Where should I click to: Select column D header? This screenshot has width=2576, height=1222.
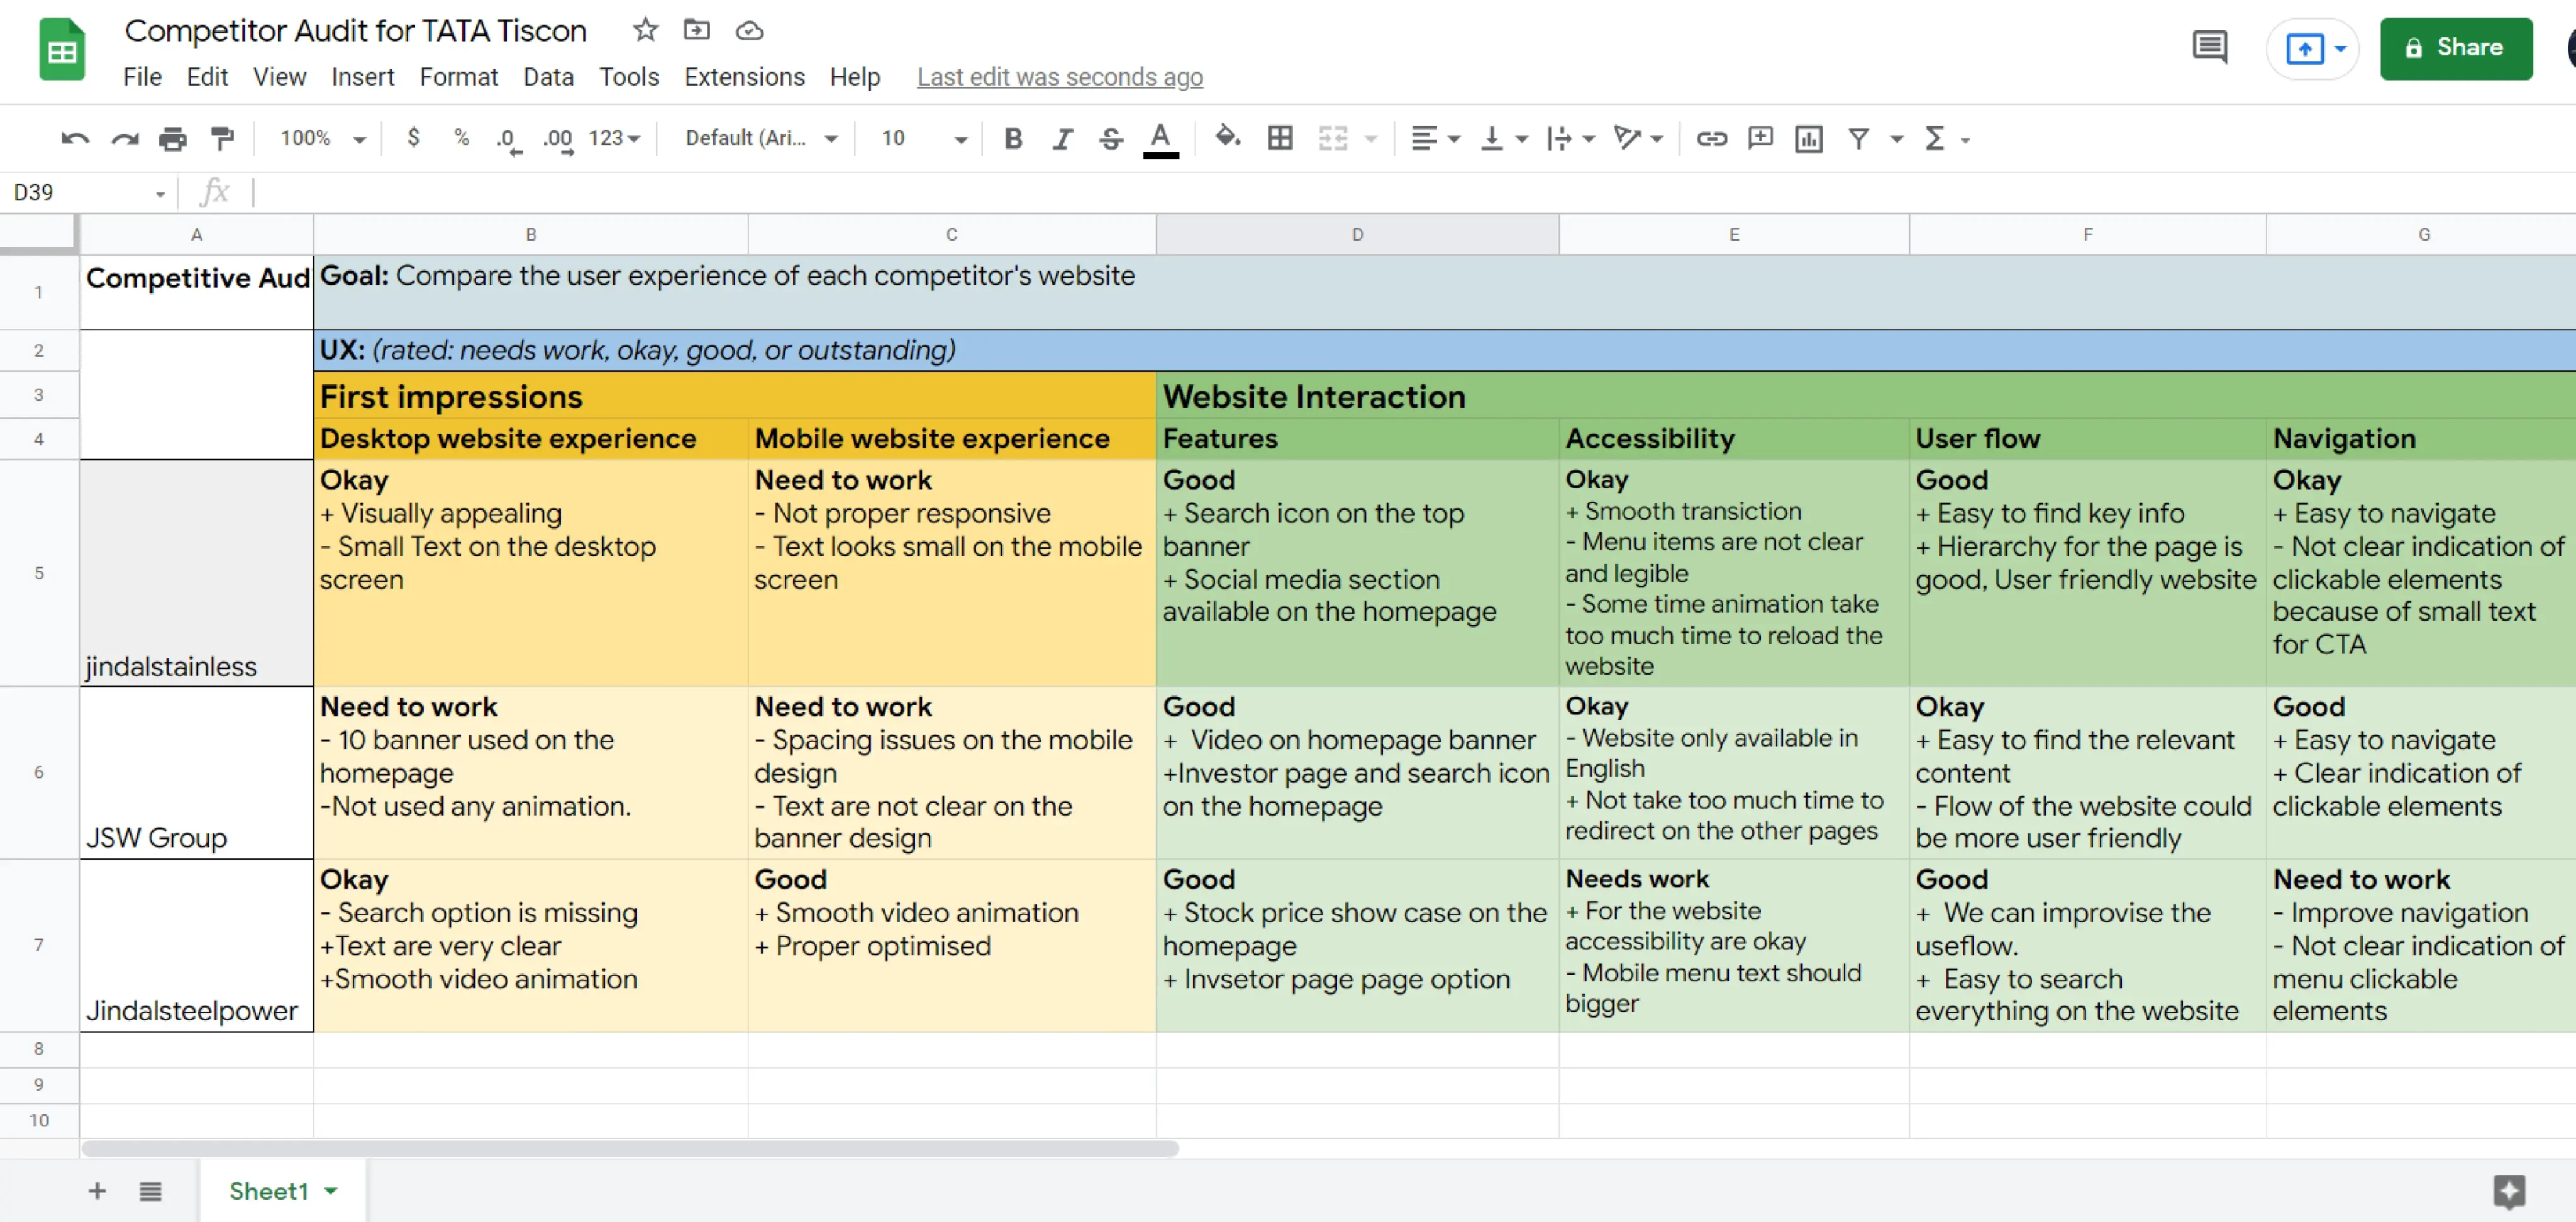(1357, 234)
